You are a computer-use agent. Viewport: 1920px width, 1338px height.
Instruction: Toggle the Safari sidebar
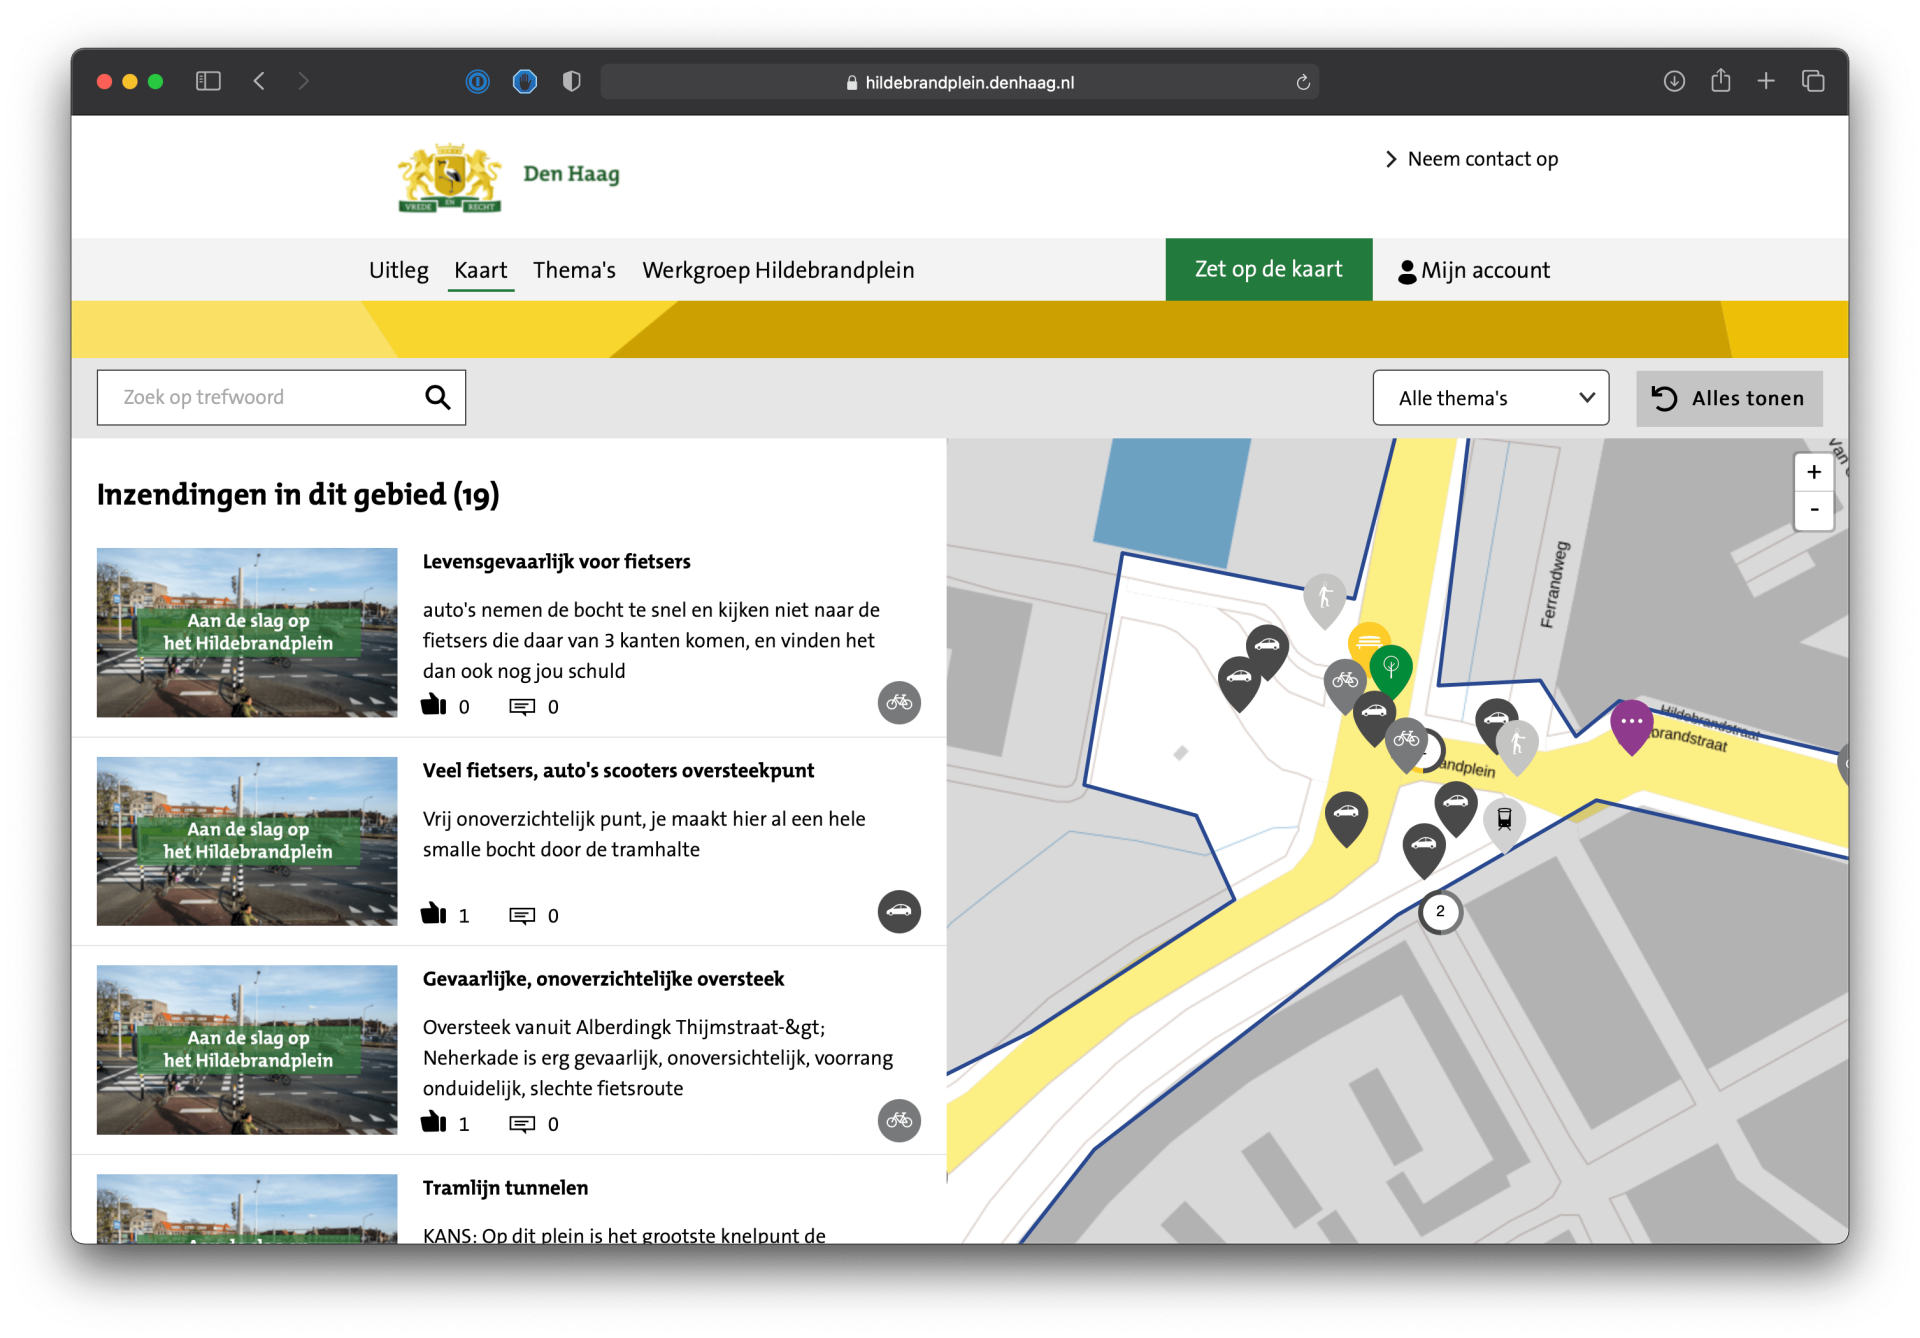pyautogui.click(x=208, y=81)
